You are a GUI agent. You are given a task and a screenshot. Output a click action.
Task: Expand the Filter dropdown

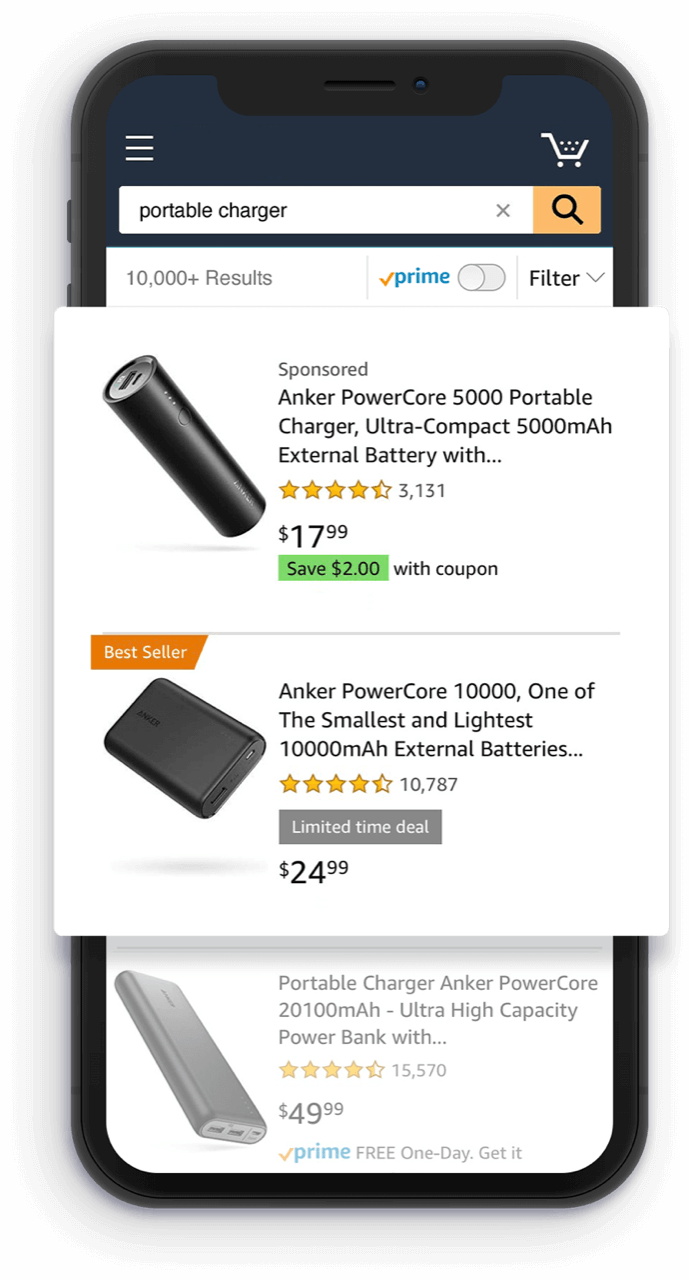(566, 278)
